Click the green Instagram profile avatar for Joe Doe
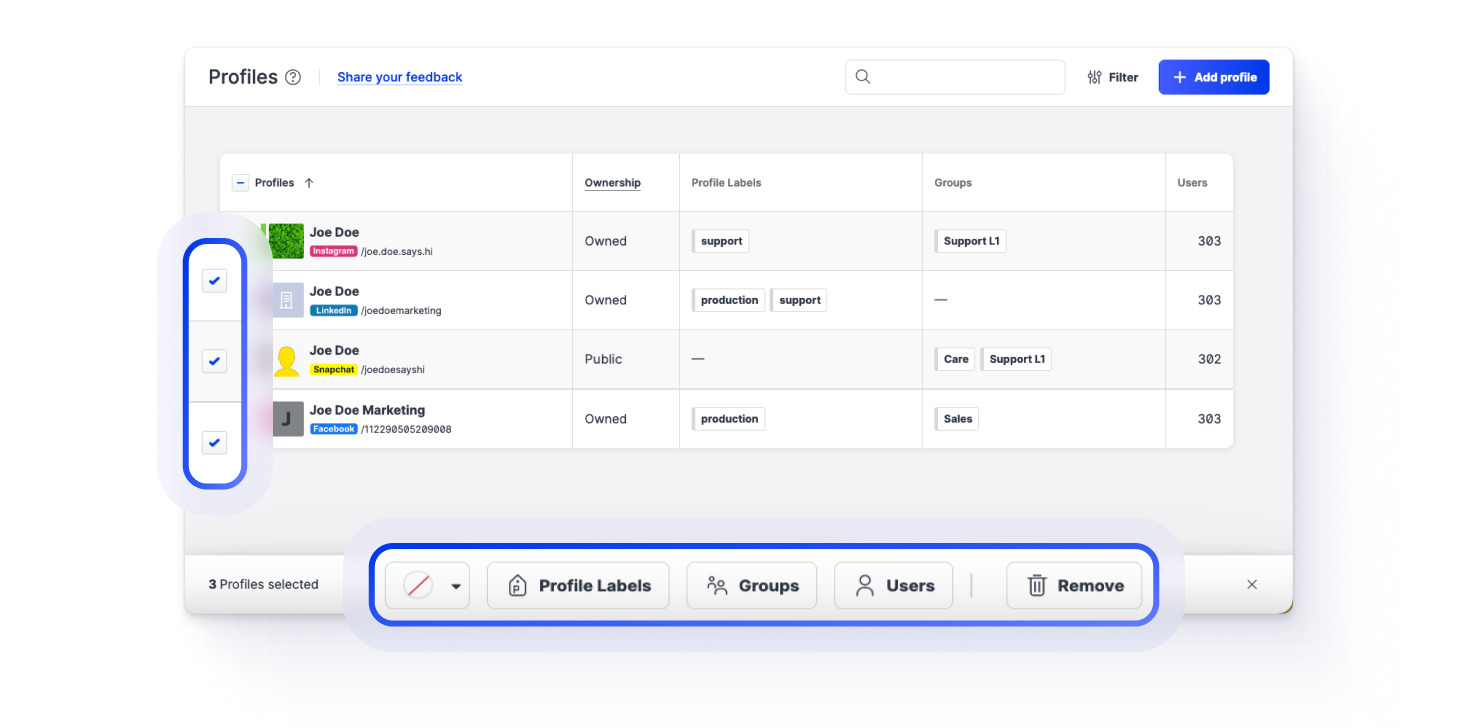 286,241
